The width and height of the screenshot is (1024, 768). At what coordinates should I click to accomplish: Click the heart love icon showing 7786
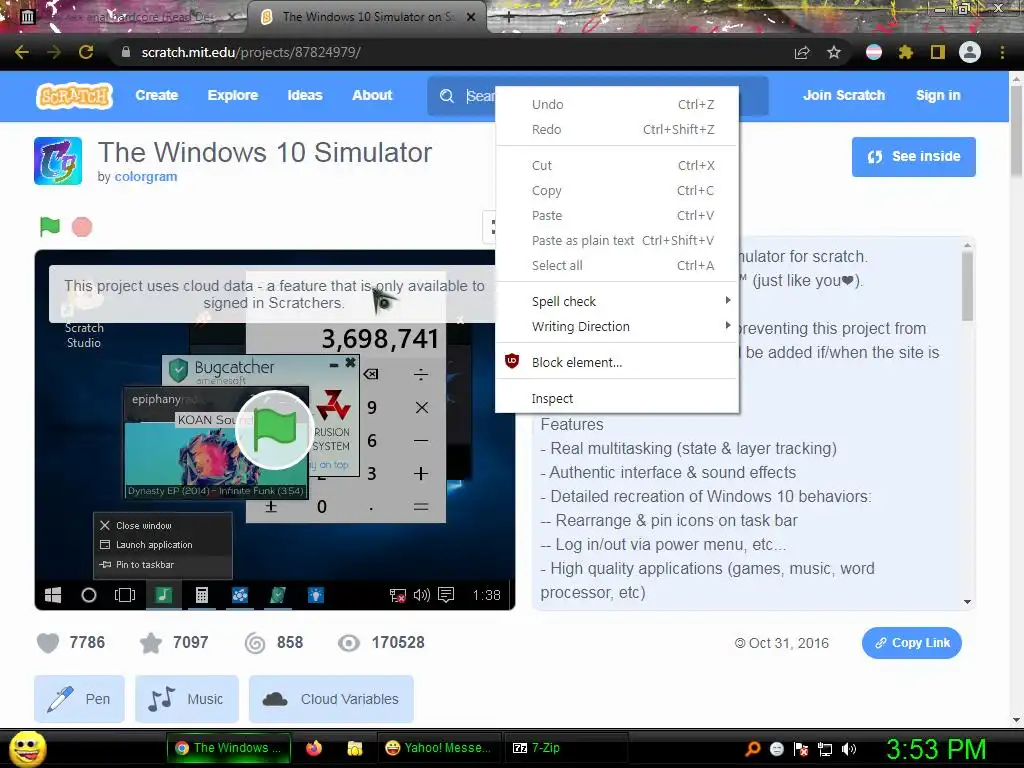(48, 643)
